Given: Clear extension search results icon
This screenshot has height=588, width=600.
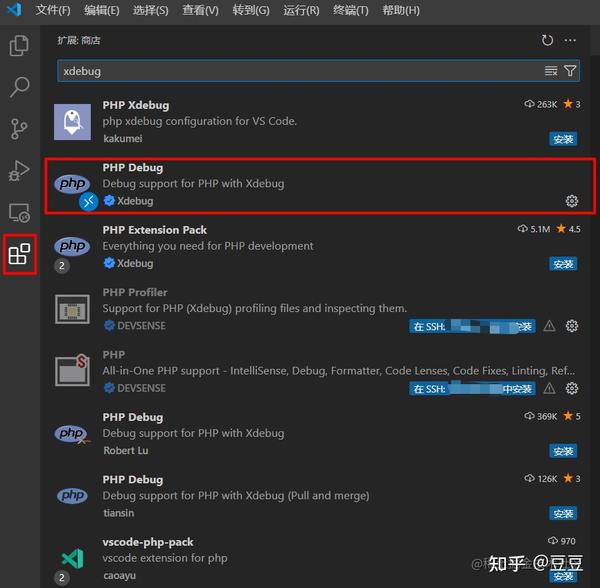Looking at the screenshot, I should click(551, 71).
